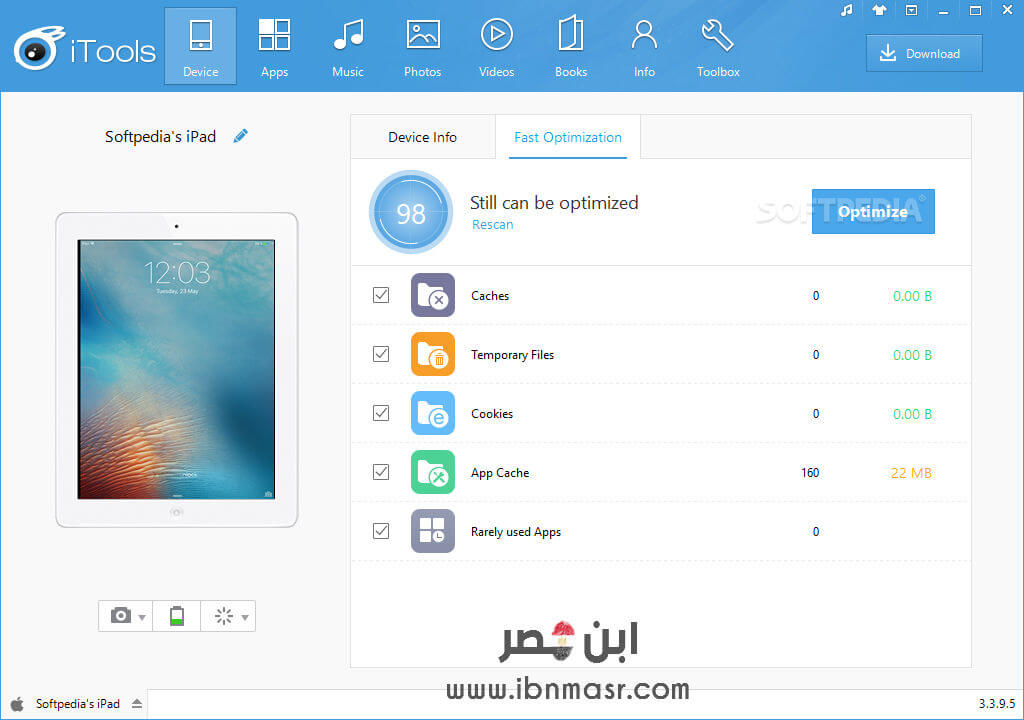Uncheck the App Cache checkbox

click(381, 472)
